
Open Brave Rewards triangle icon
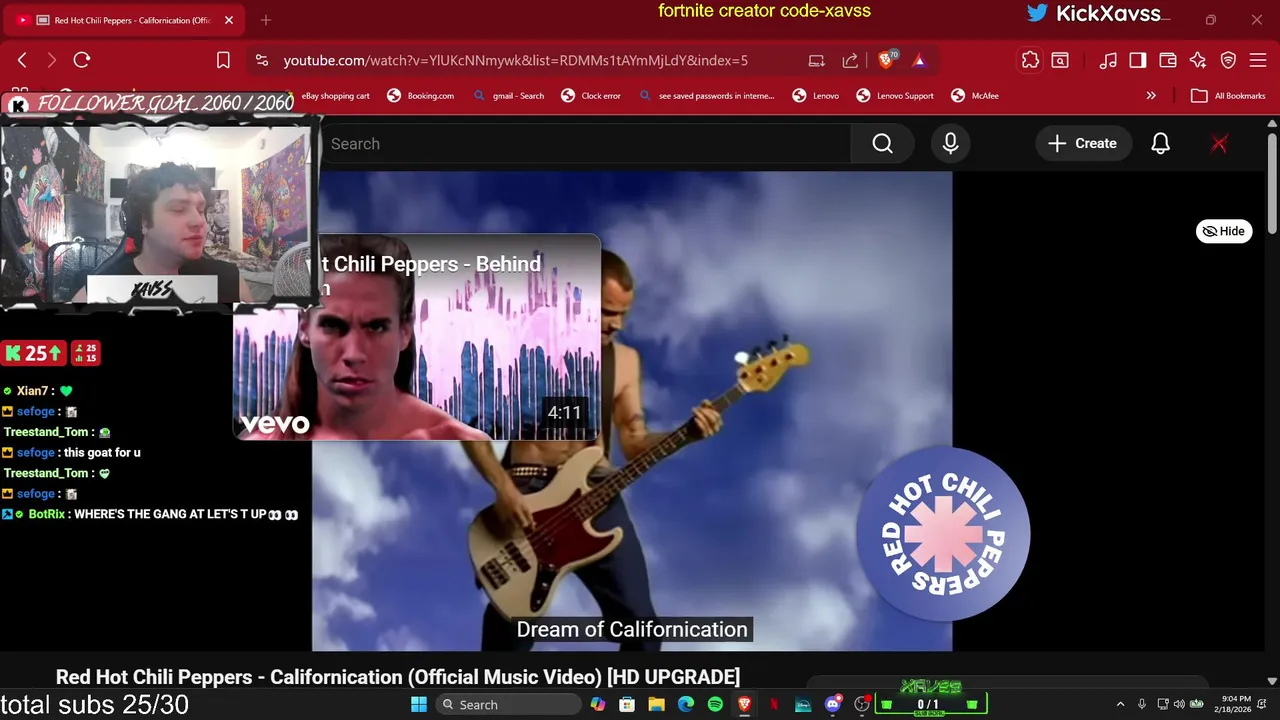(x=919, y=60)
